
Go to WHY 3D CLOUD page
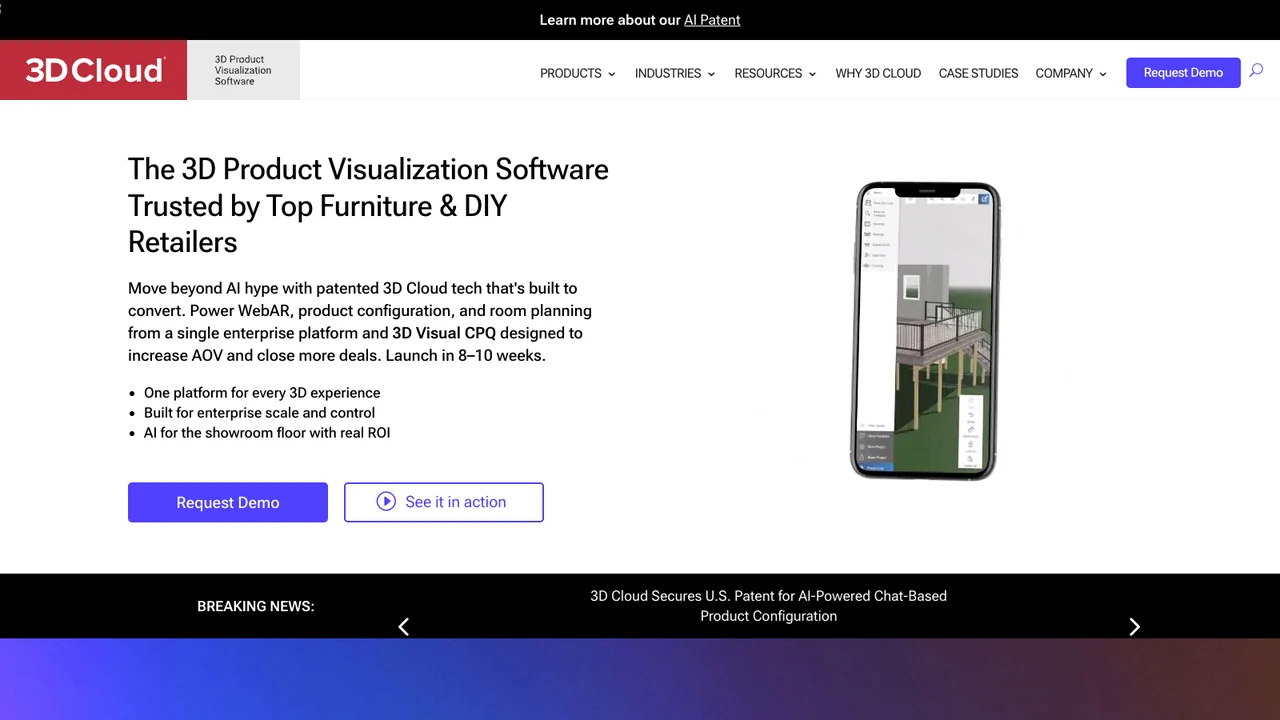pyautogui.click(x=878, y=73)
